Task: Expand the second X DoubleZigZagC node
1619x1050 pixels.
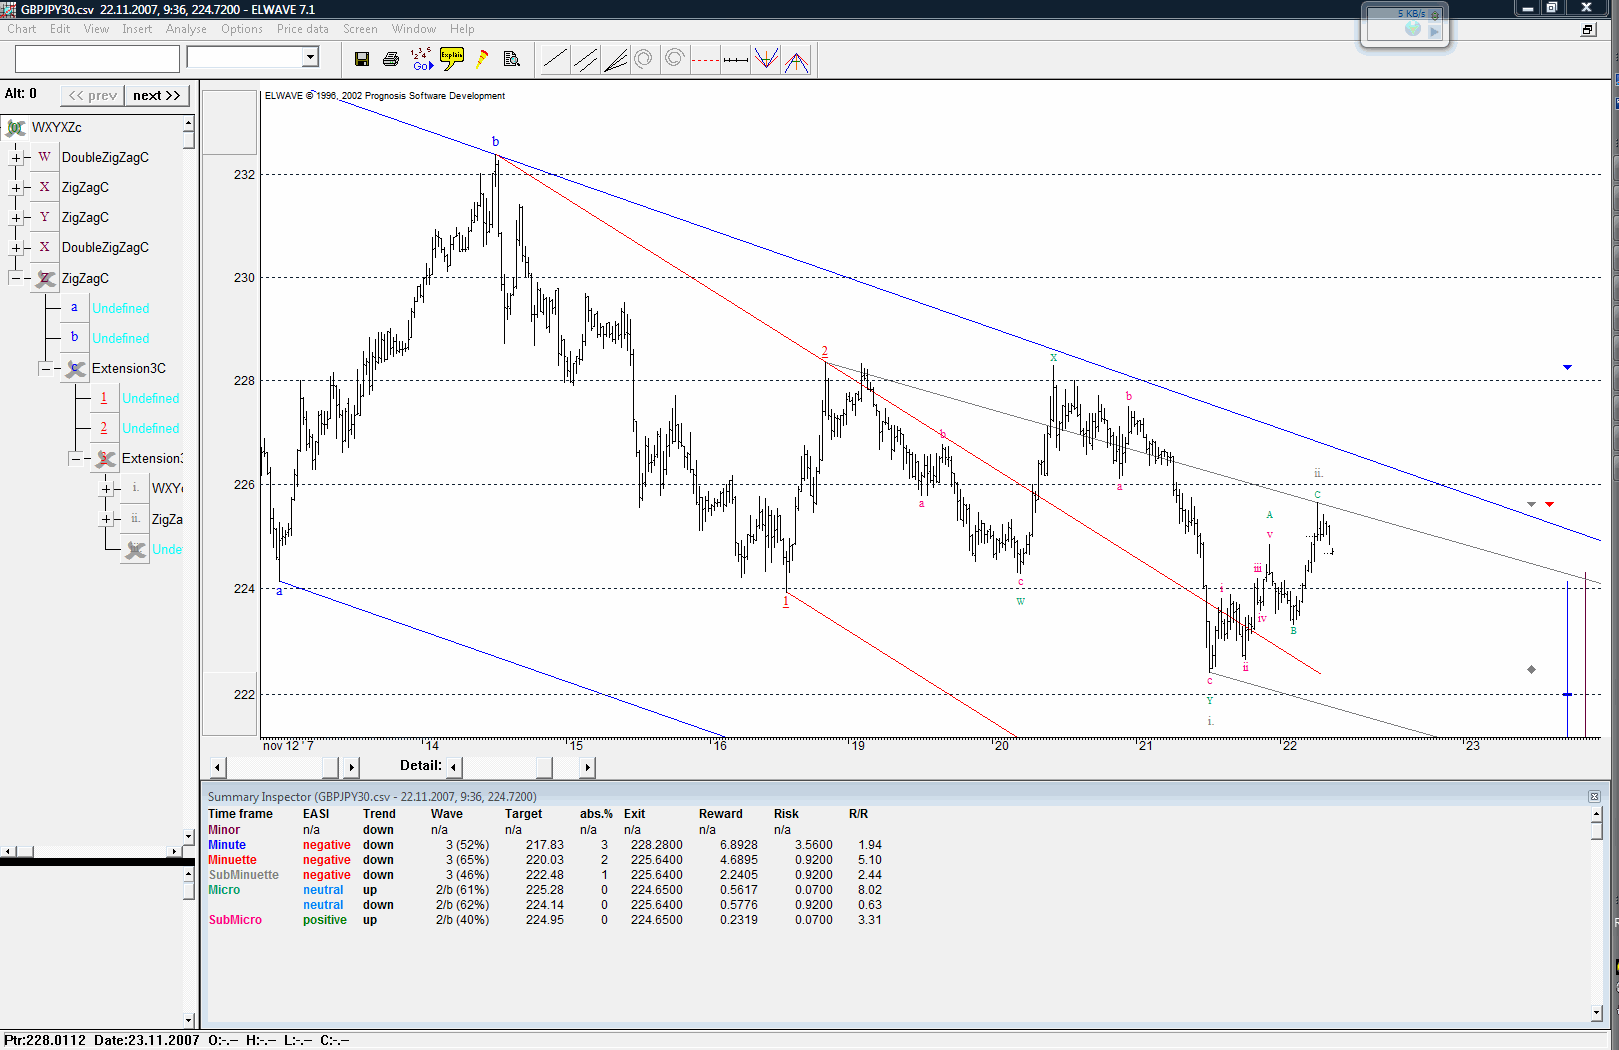Action: (16, 247)
